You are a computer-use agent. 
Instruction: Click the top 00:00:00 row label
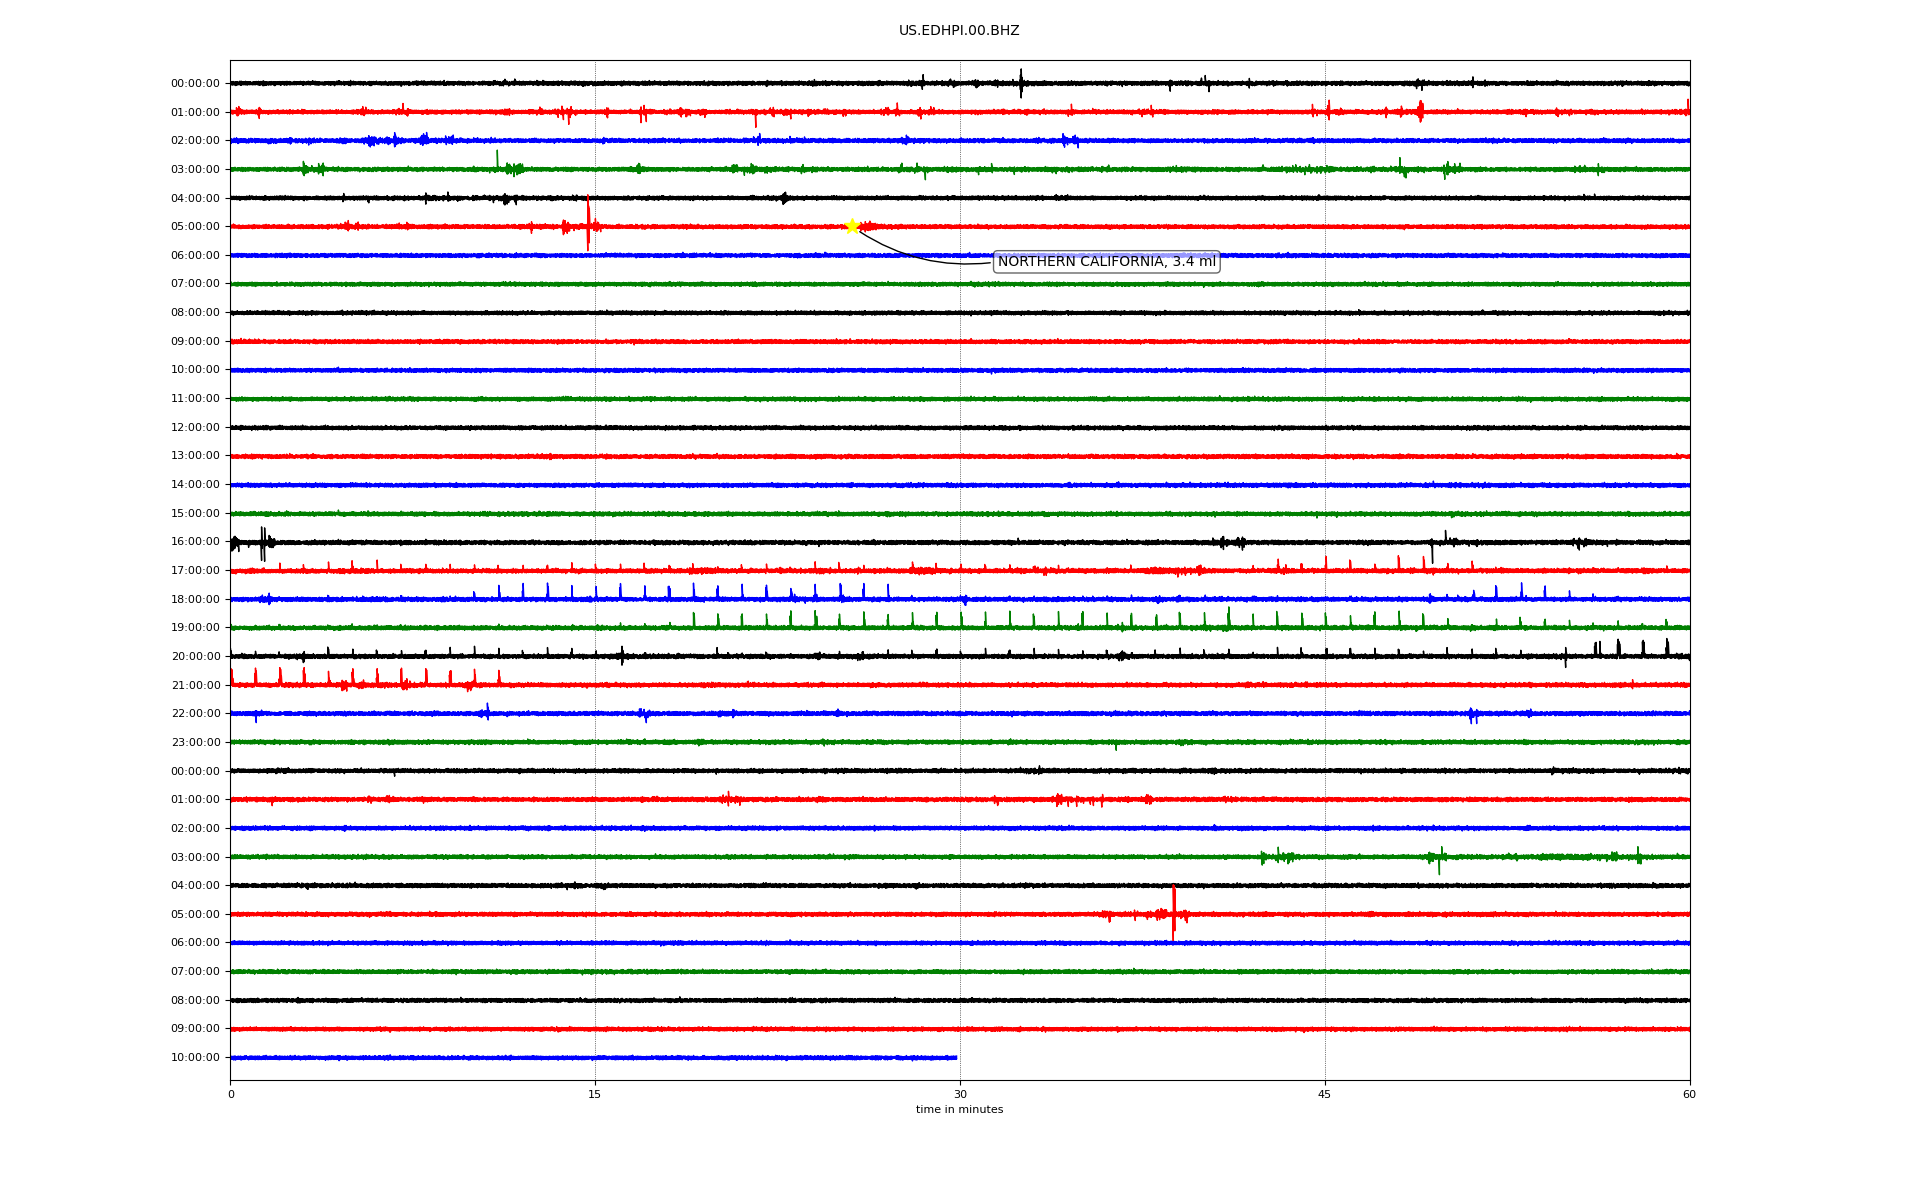(x=195, y=84)
